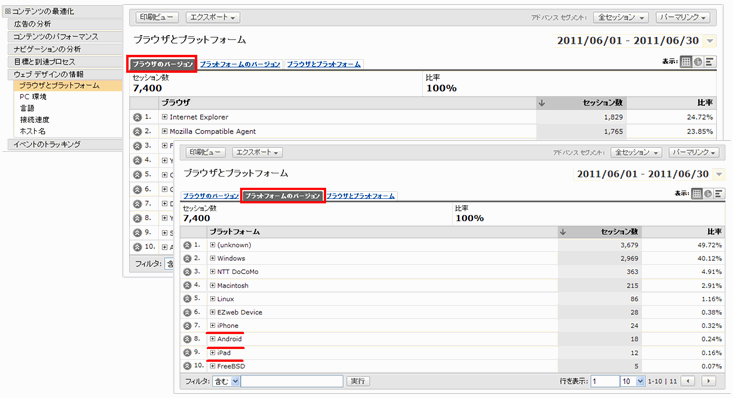
Task: Open 全セッション segment dropdown in back report
Action: tap(621, 17)
